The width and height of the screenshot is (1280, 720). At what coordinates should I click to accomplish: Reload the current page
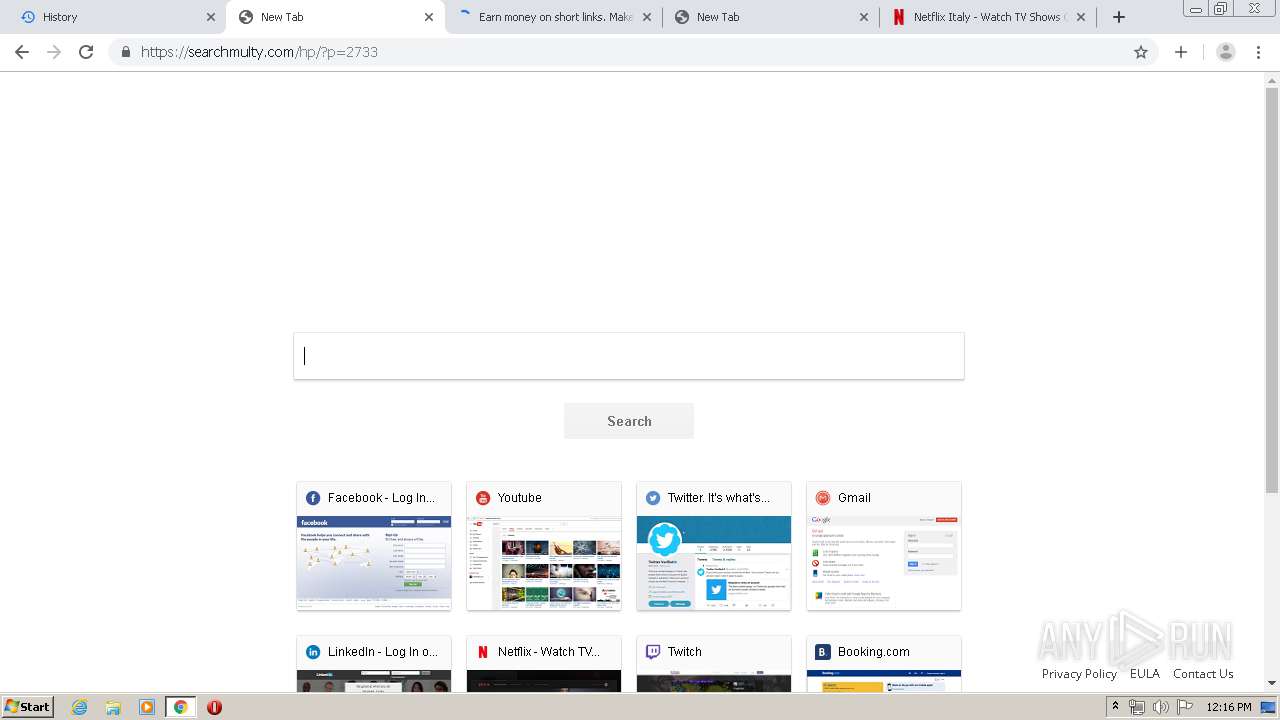[86, 52]
